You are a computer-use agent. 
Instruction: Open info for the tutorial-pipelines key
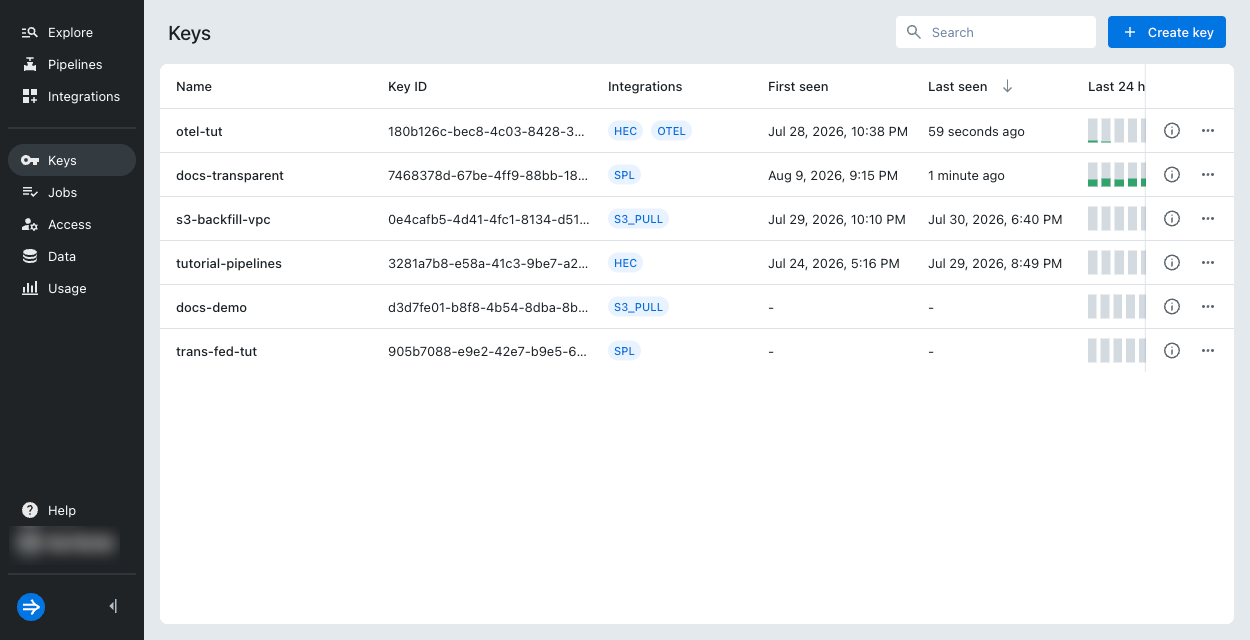(x=1172, y=263)
